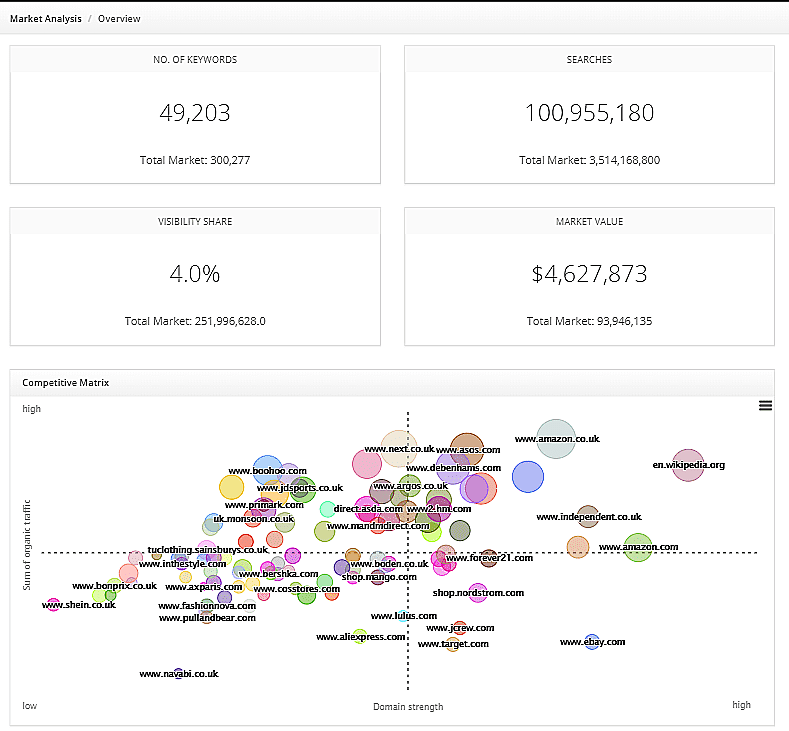Click the direct.asda.com label
Image resolution: width=789 pixels, height=731 pixels.
click(368, 509)
